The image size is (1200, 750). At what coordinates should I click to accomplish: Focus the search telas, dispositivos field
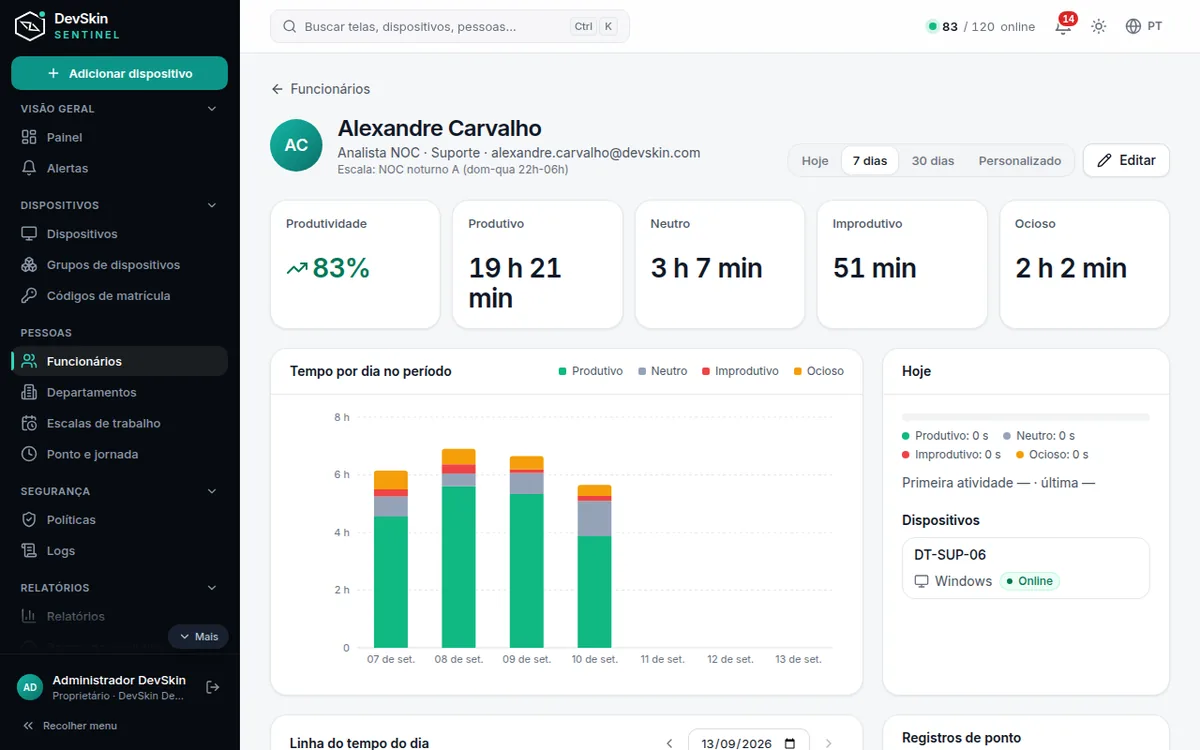(450, 27)
